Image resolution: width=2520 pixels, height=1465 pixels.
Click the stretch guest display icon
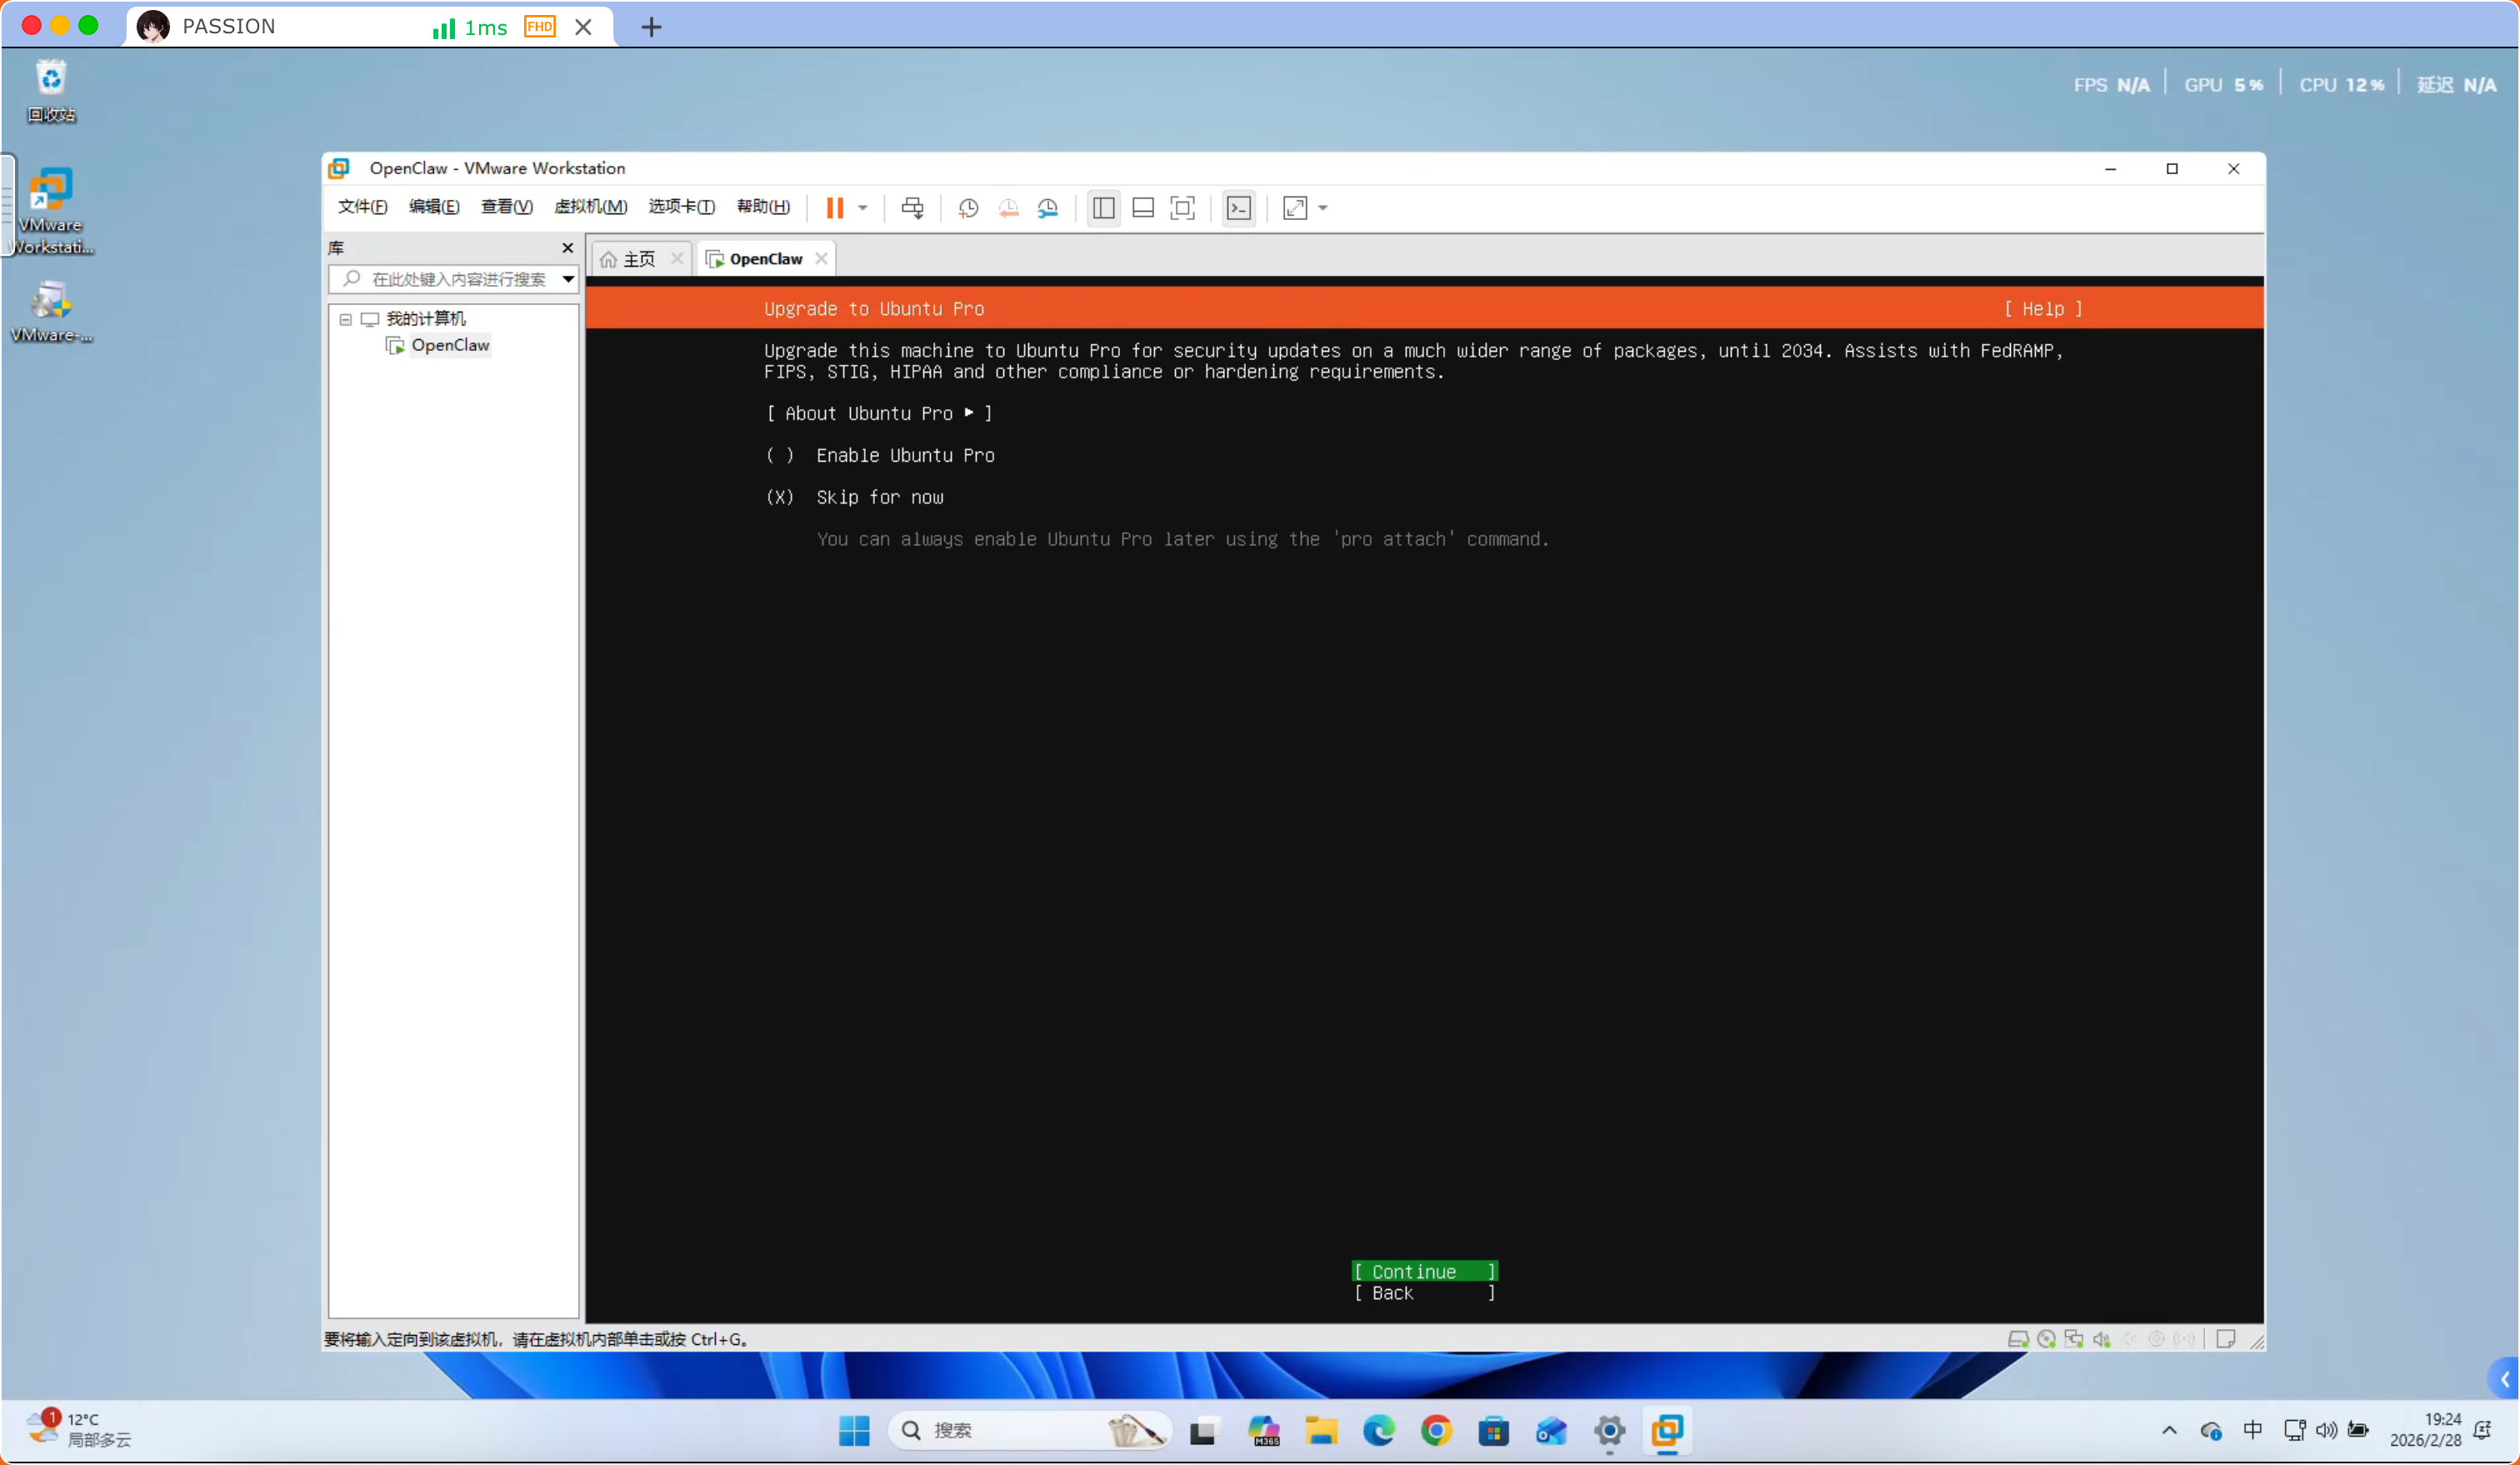[1294, 208]
